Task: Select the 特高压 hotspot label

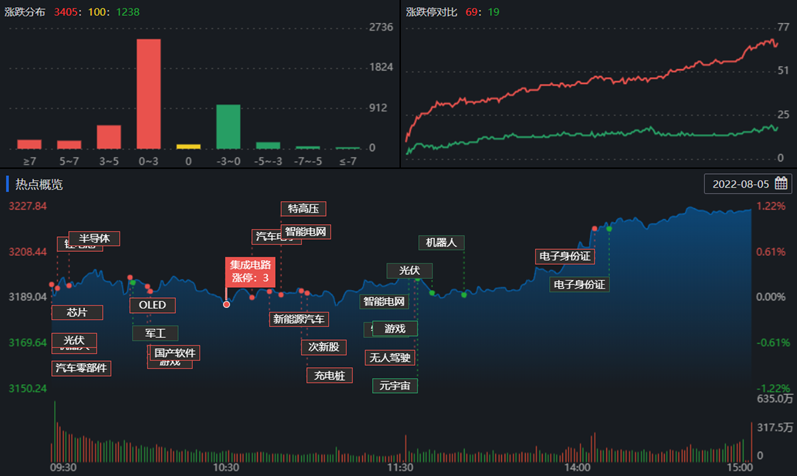Action: tap(303, 209)
